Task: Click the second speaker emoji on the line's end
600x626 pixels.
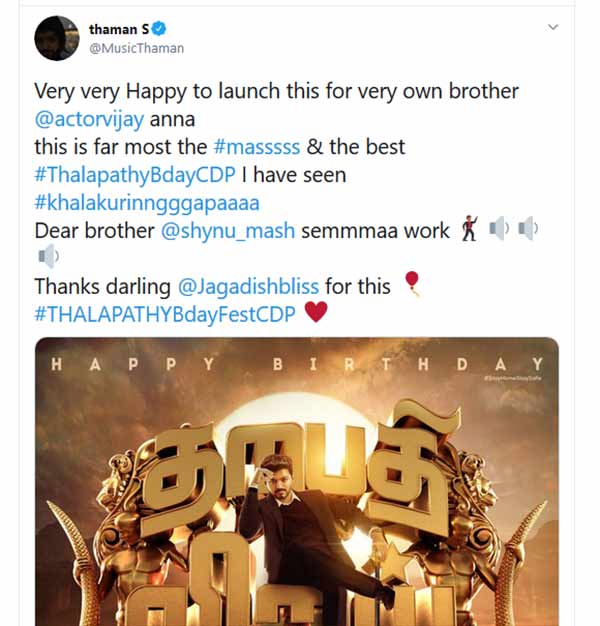Action: pyautogui.click(x=529, y=230)
